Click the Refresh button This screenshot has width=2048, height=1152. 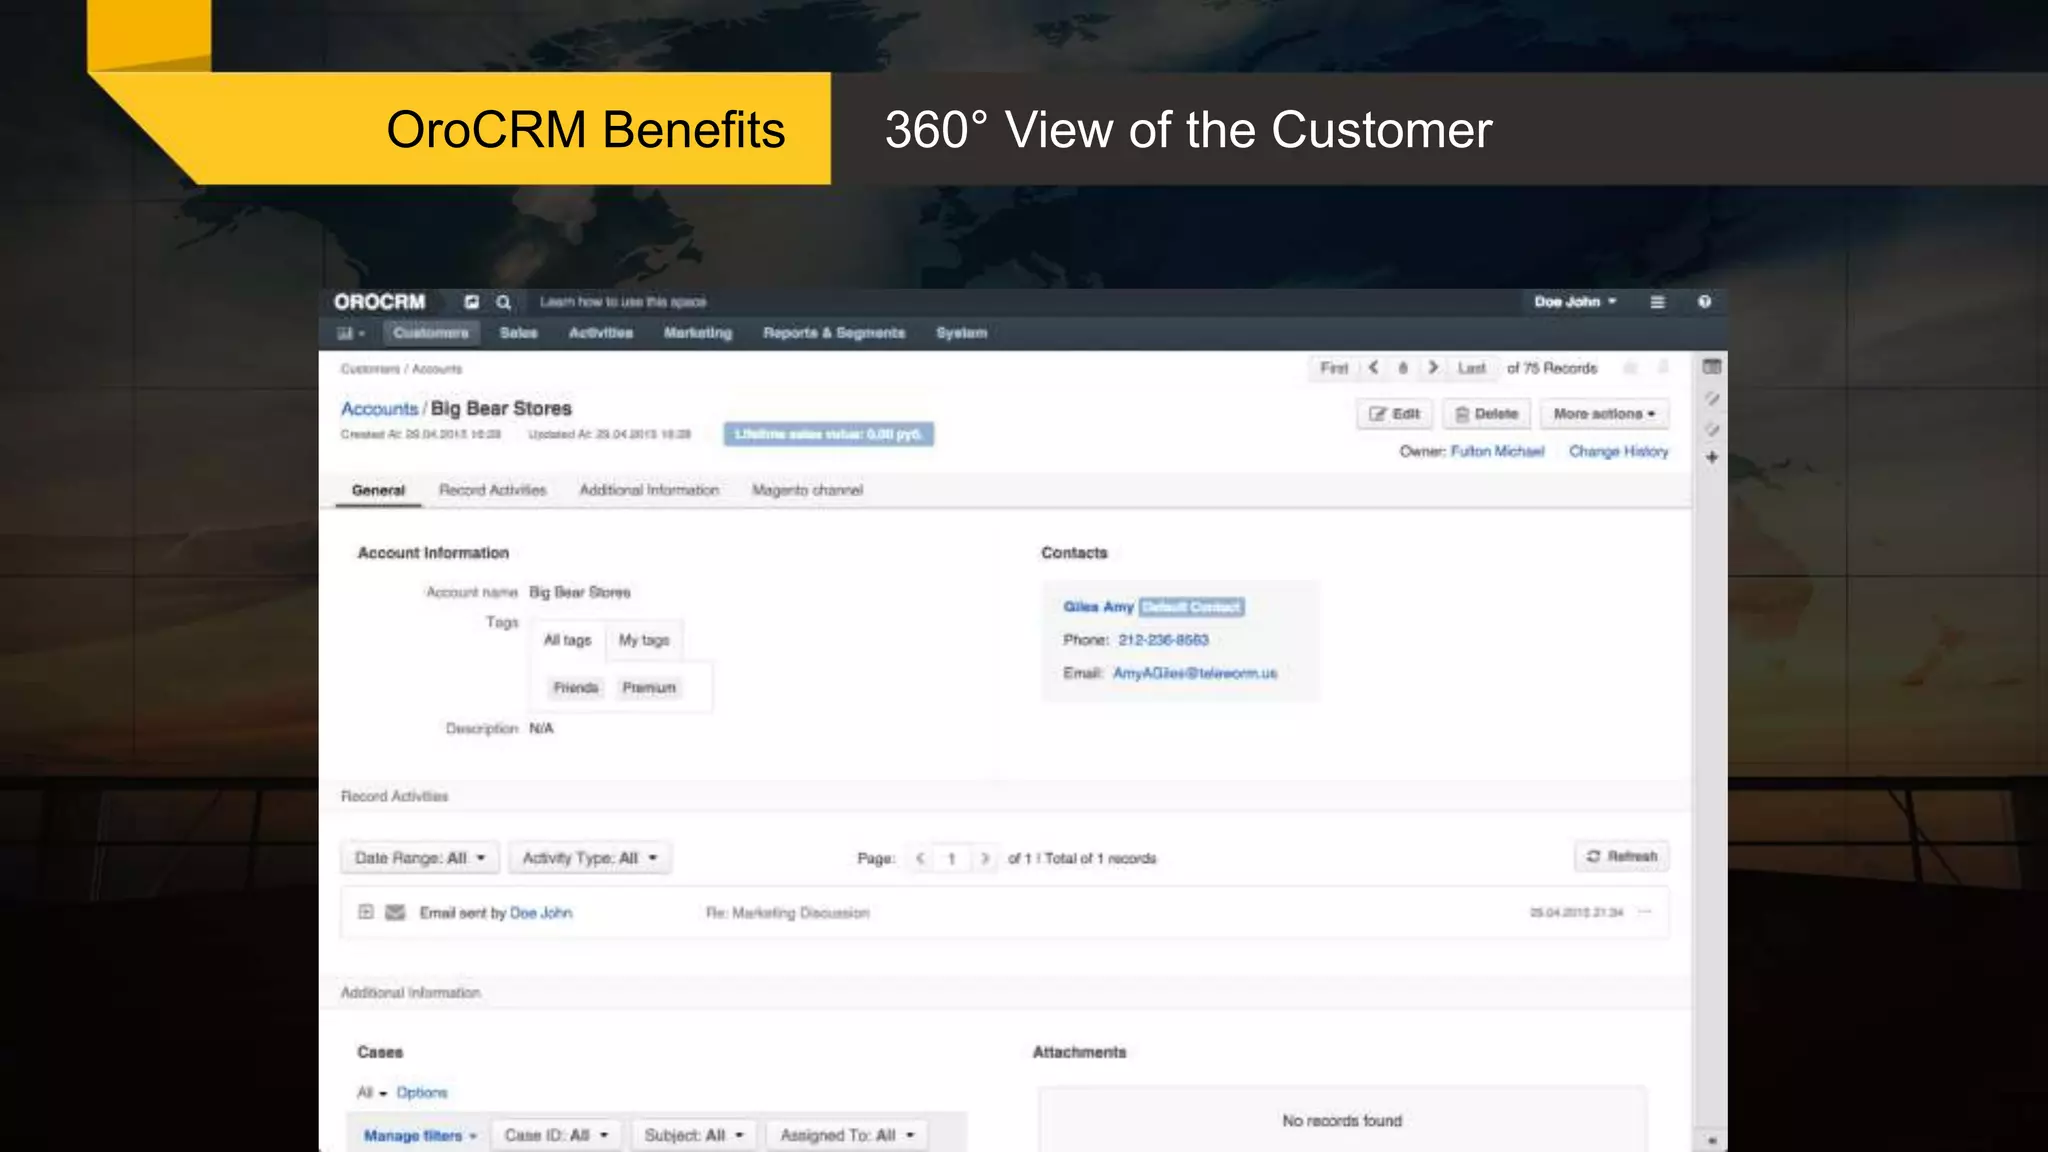[x=1622, y=857]
